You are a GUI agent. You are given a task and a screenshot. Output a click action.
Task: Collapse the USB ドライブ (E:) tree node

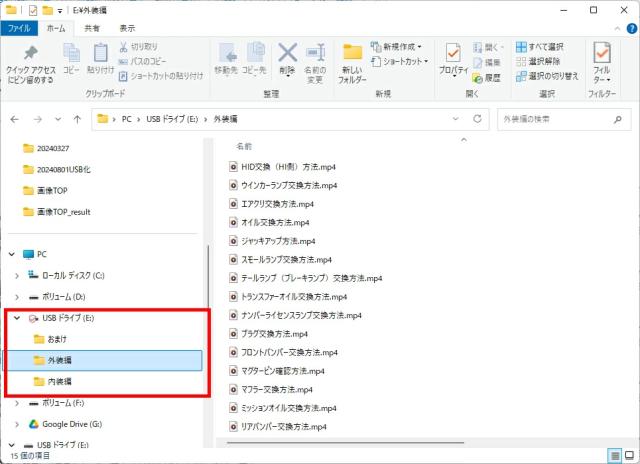click(x=16, y=318)
